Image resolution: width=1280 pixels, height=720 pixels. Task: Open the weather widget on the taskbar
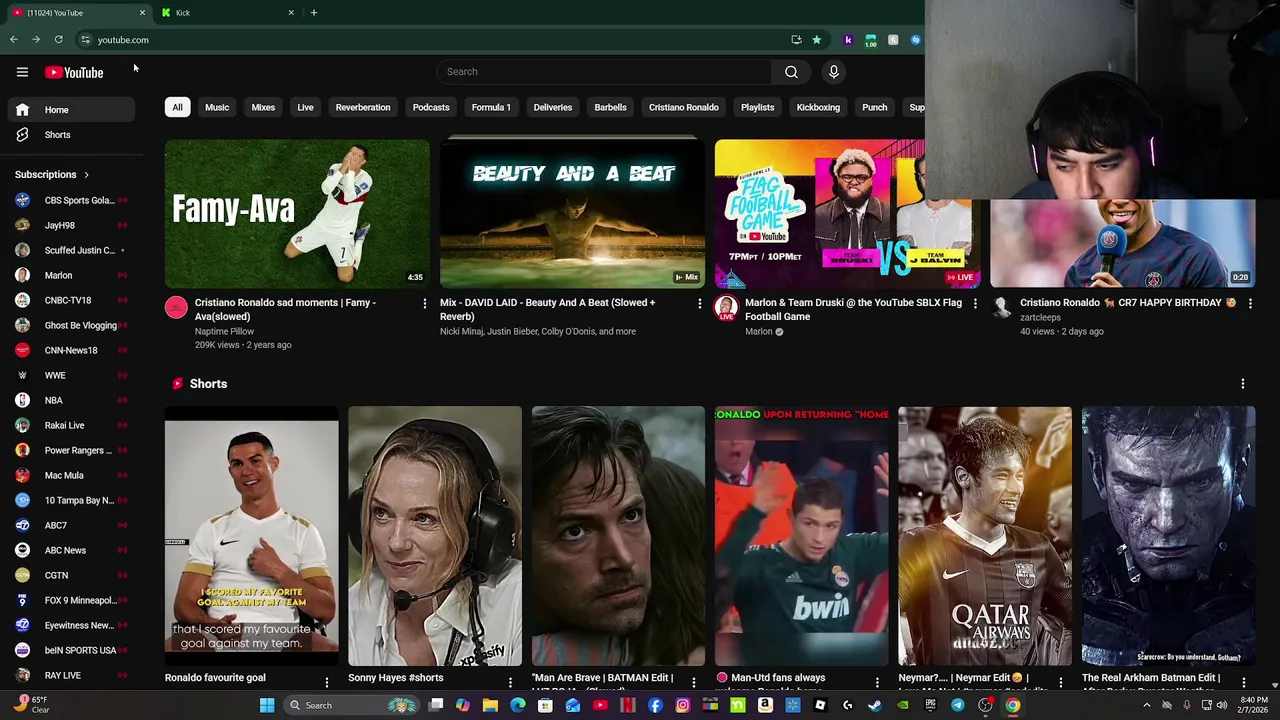pyautogui.click(x=32, y=704)
